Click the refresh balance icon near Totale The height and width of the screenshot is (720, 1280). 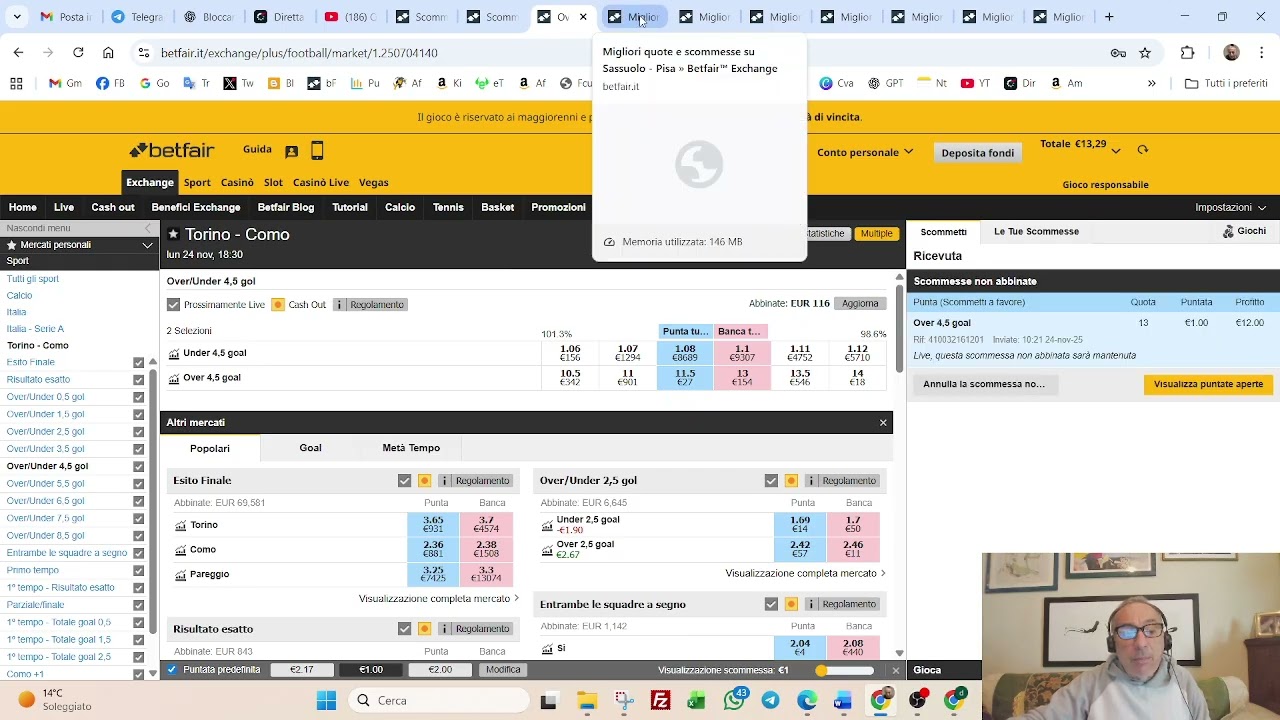[1142, 150]
